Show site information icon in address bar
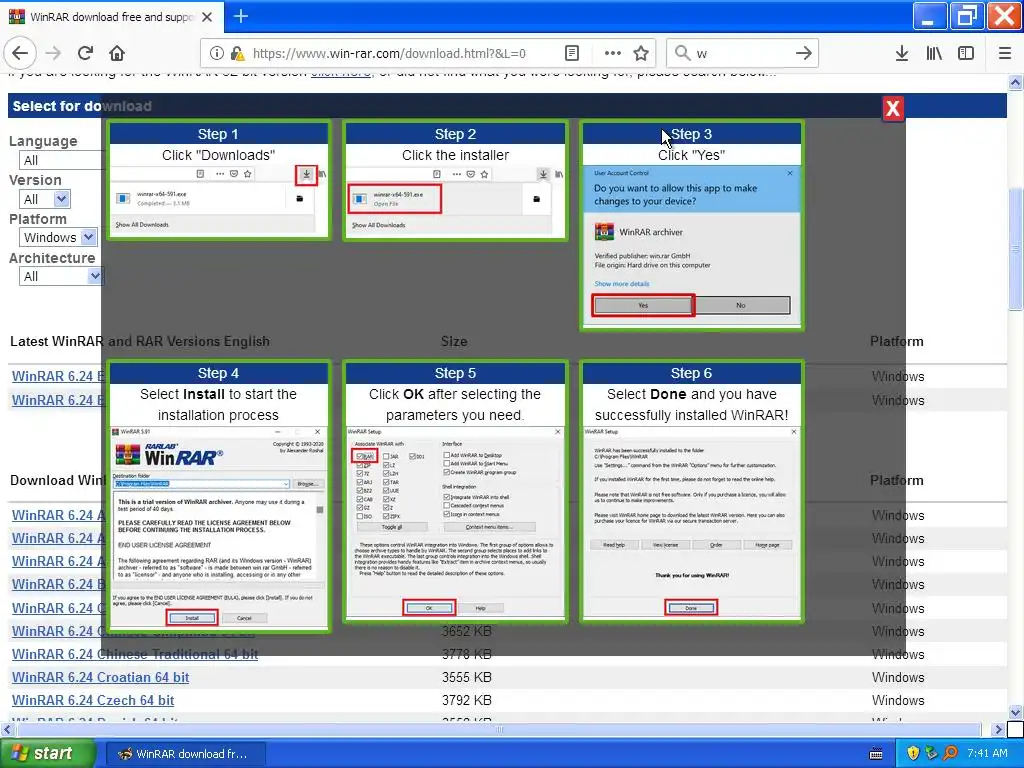This screenshot has width=1024, height=768. click(x=217, y=54)
